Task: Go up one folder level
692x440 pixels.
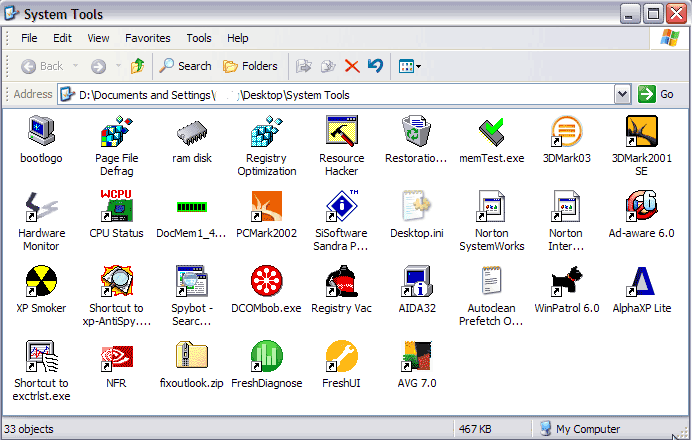Action: (x=137, y=66)
